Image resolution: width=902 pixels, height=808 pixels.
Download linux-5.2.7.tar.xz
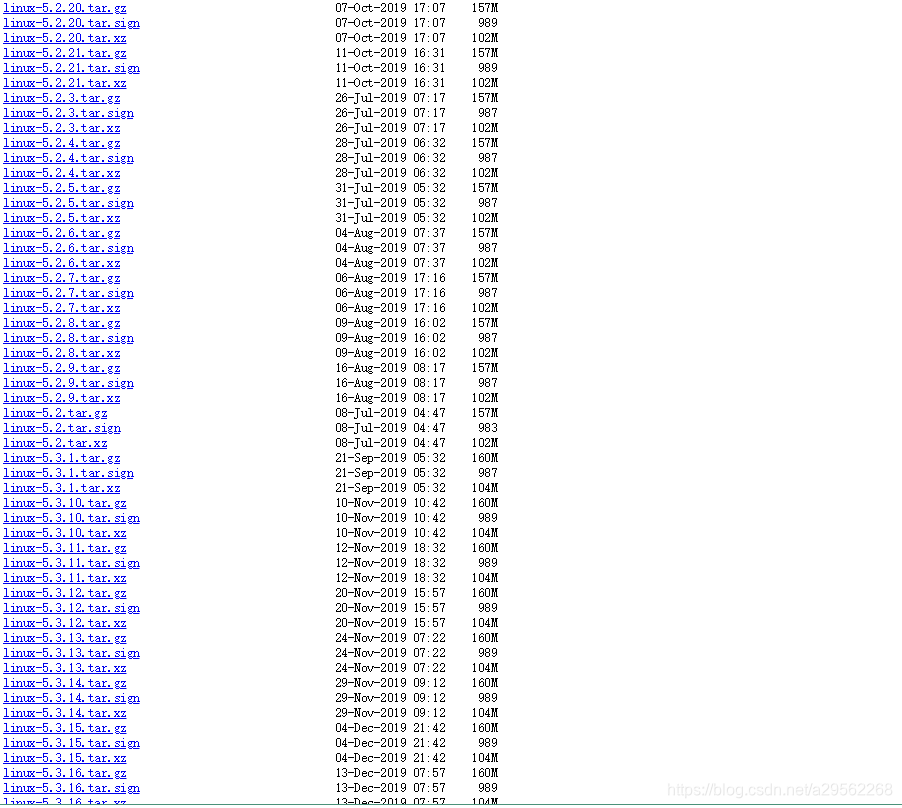(62, 308)
